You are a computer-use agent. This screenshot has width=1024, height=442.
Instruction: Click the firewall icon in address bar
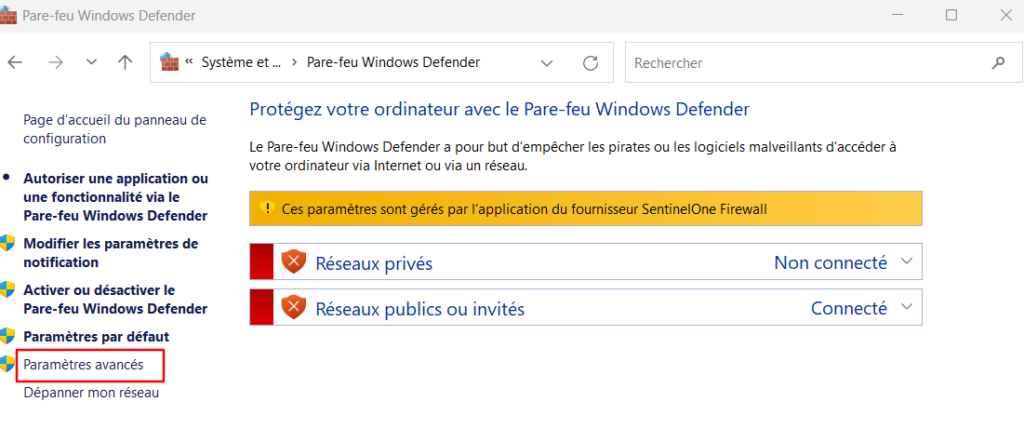coord(170,62)
